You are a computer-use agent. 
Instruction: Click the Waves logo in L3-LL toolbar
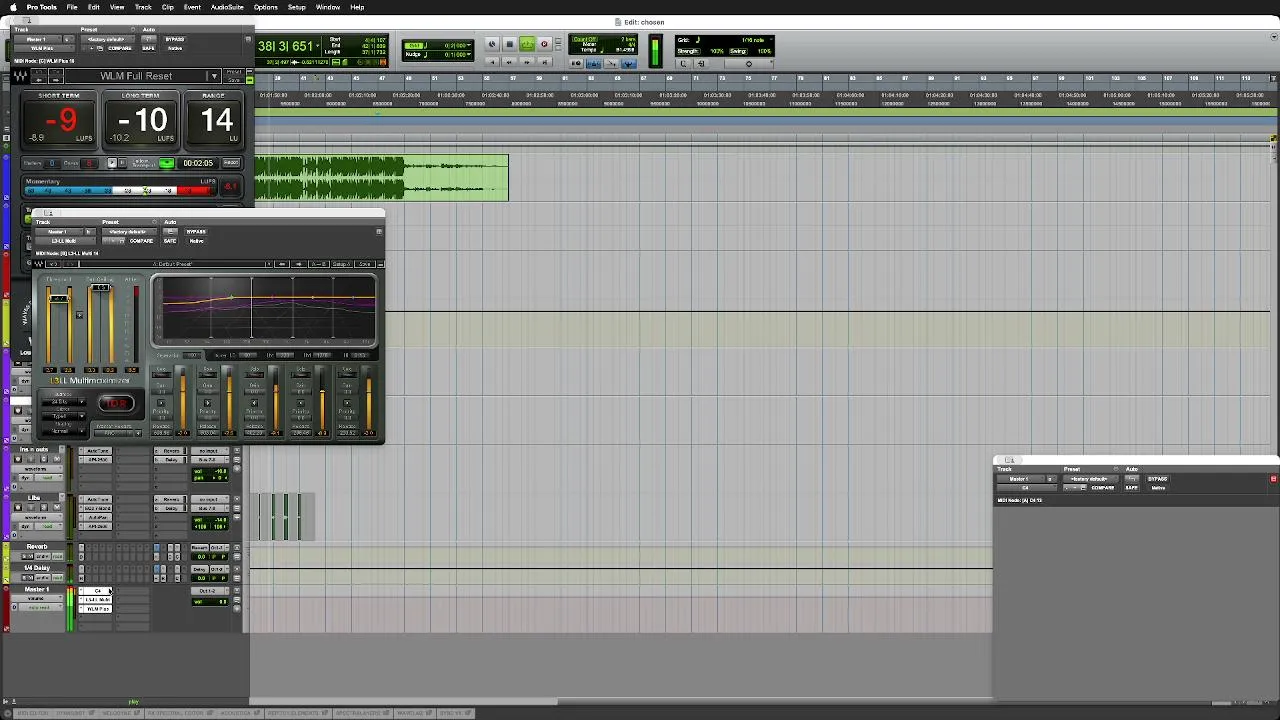[40, 264]
